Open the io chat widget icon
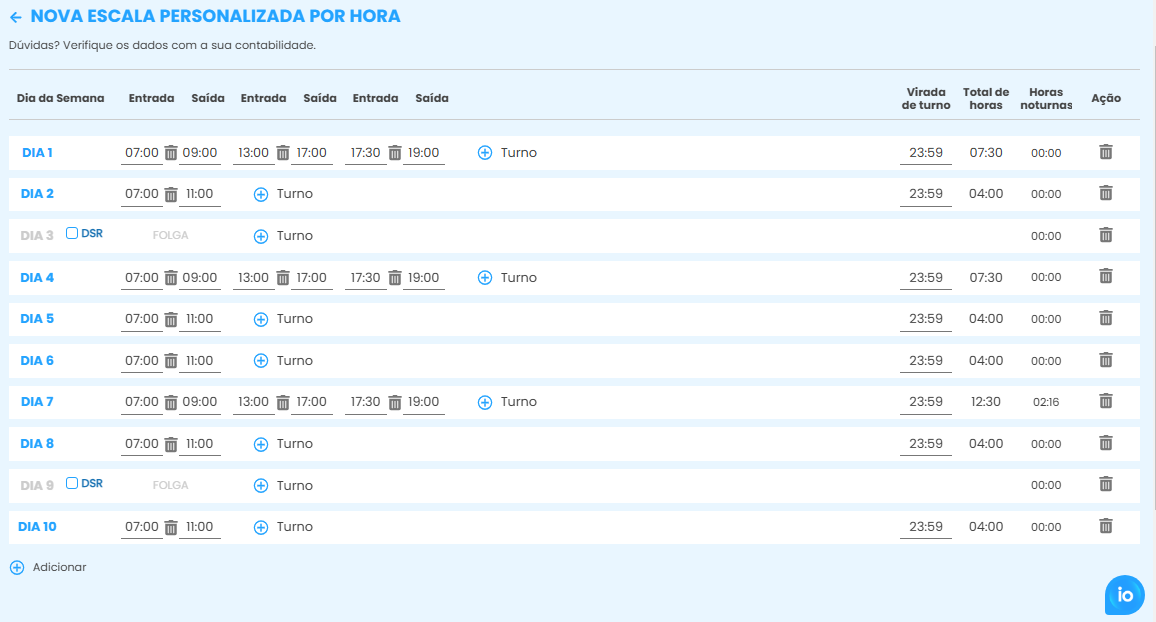This screenshot has width=1156, height=622. coord(1125,595)
